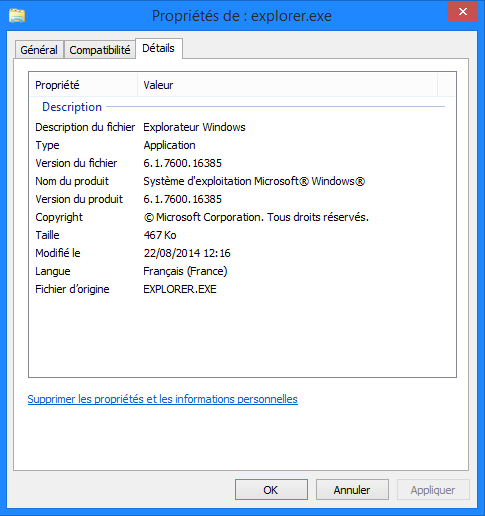
Task: Select the Description du fichier row
Action: [242, 127]
